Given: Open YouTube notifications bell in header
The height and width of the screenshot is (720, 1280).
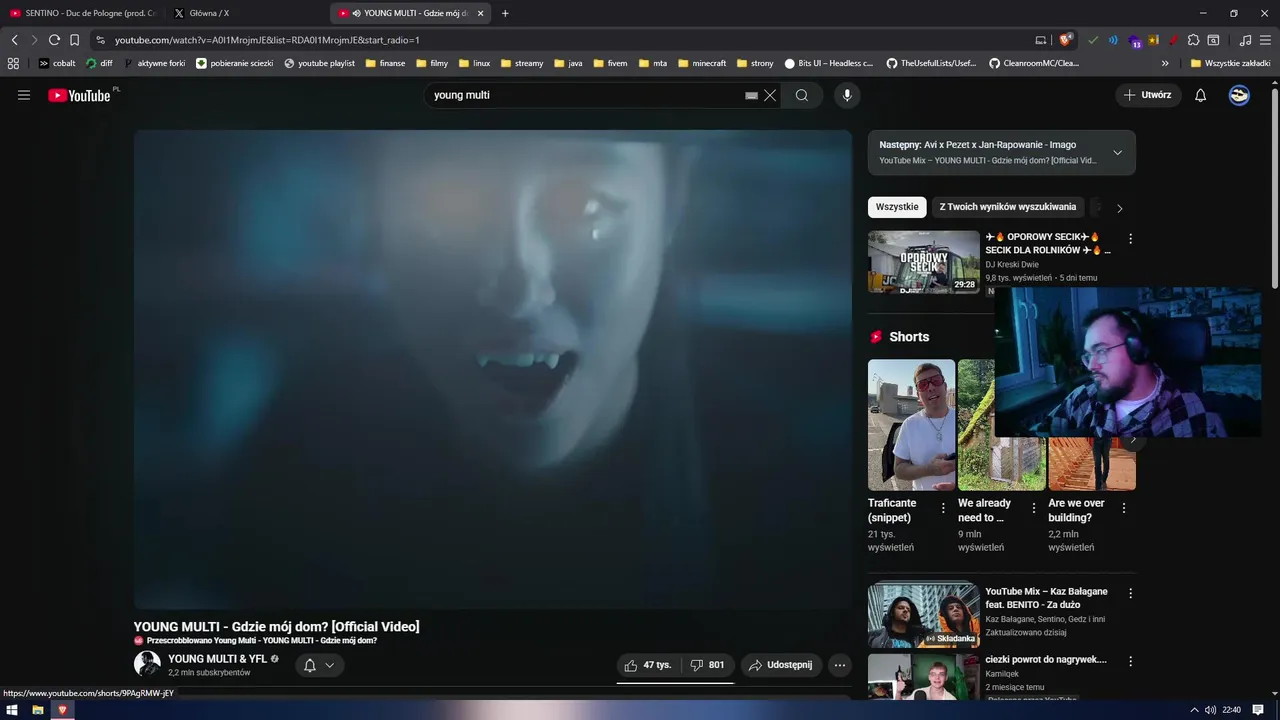Looking at the screenshot, I should [1201, 95].
